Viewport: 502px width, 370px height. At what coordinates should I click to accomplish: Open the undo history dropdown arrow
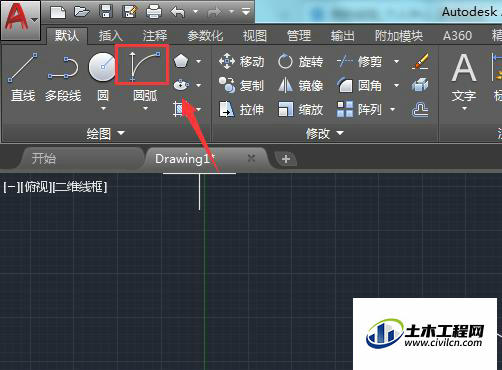[196, 12]
